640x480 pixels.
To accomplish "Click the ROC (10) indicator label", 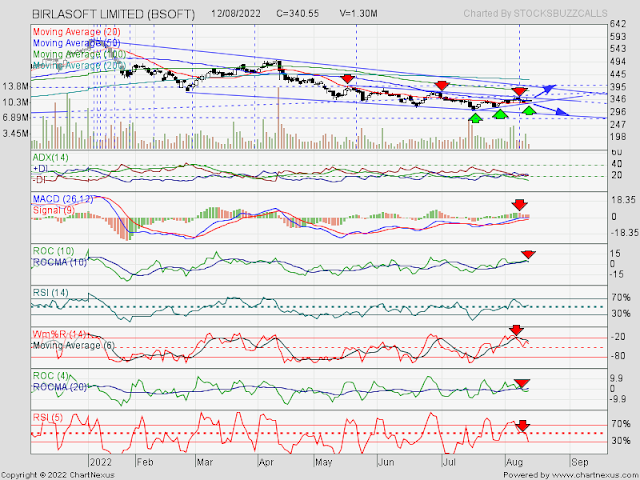I will click(52, 251).
